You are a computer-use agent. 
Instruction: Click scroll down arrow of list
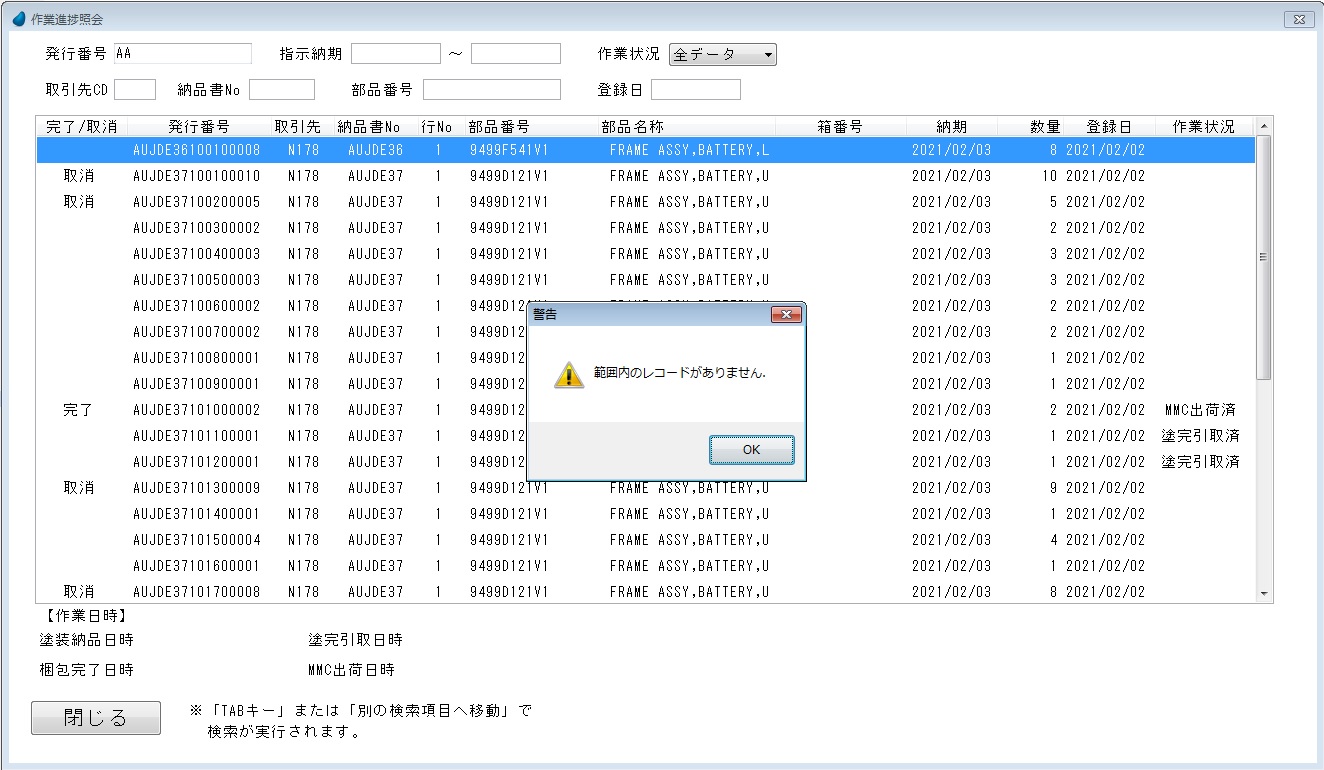(x=1264, y=593)
